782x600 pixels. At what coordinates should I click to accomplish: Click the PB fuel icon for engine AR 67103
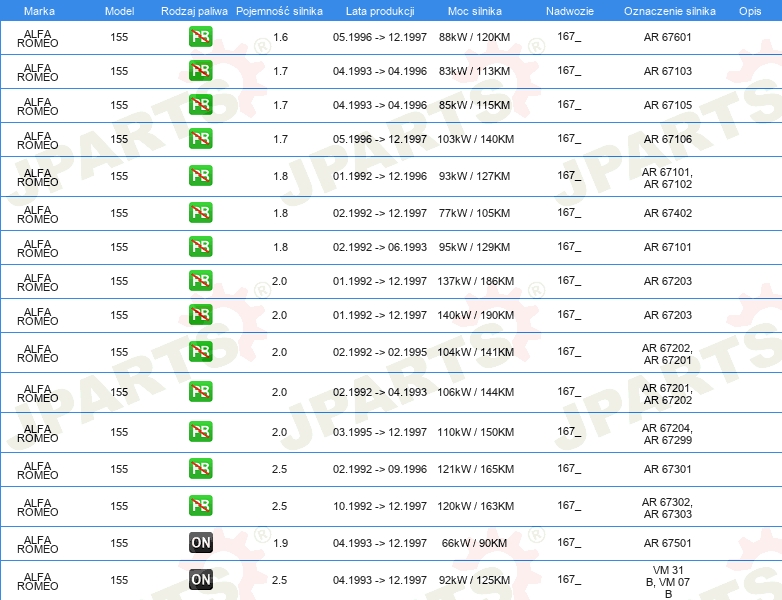200,71
